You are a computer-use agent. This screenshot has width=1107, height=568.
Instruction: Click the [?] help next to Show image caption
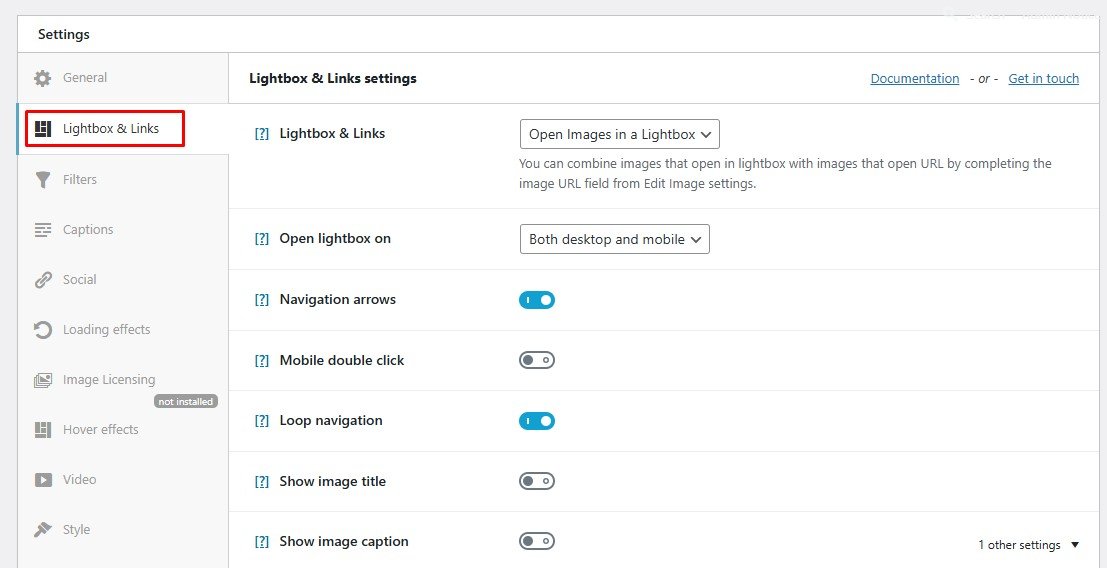tap(262, 542)
